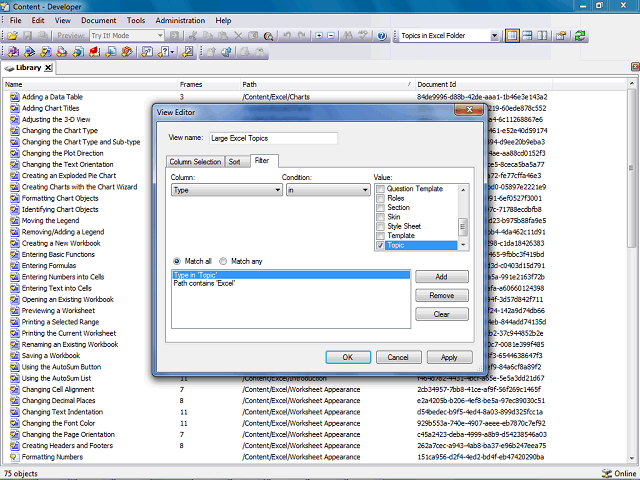Click the new Section icon with arrow
This screenshot has width=640, height=480.
[29, 52]
